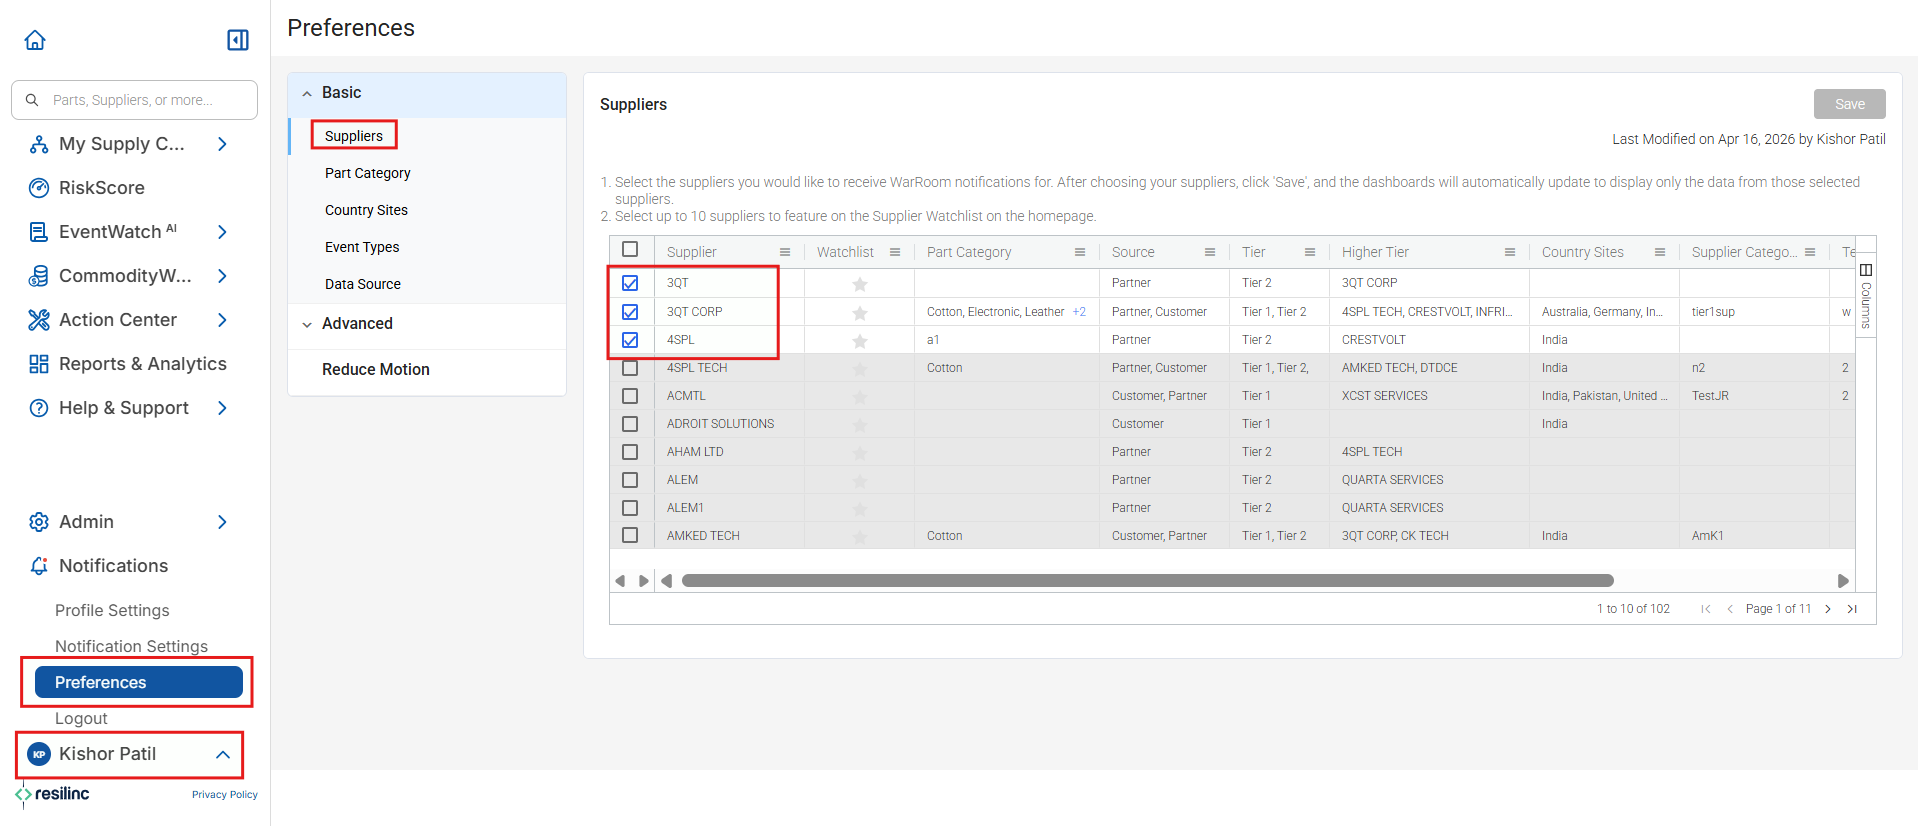Open RiskScore from sidebar

point(101,188)
